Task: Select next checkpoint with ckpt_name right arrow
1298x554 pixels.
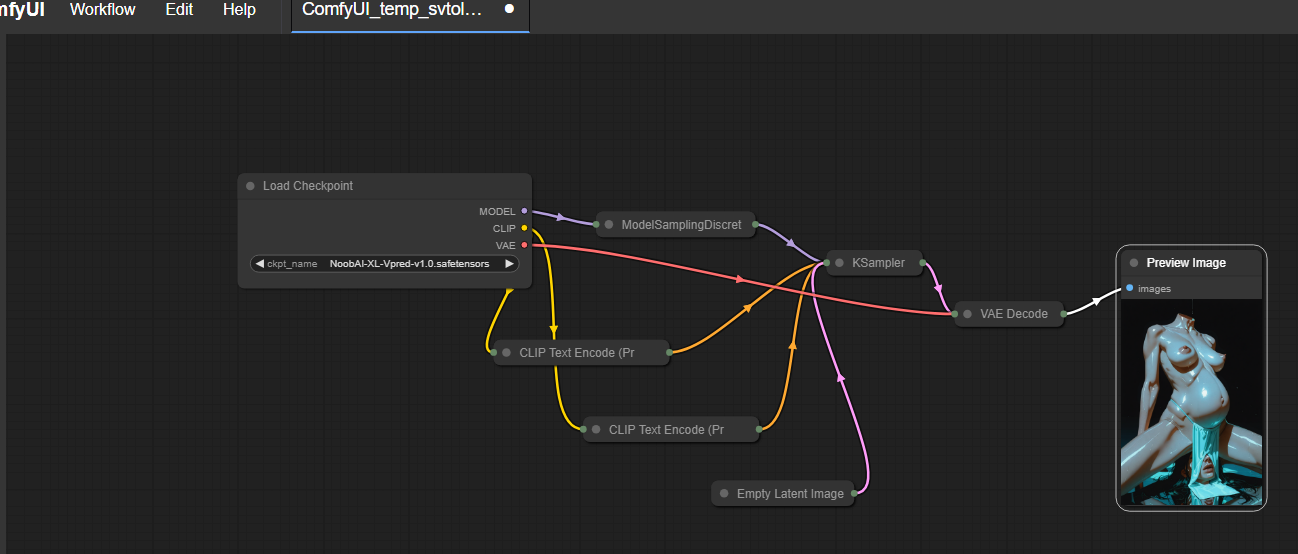Action: click(x=509, y=264)
